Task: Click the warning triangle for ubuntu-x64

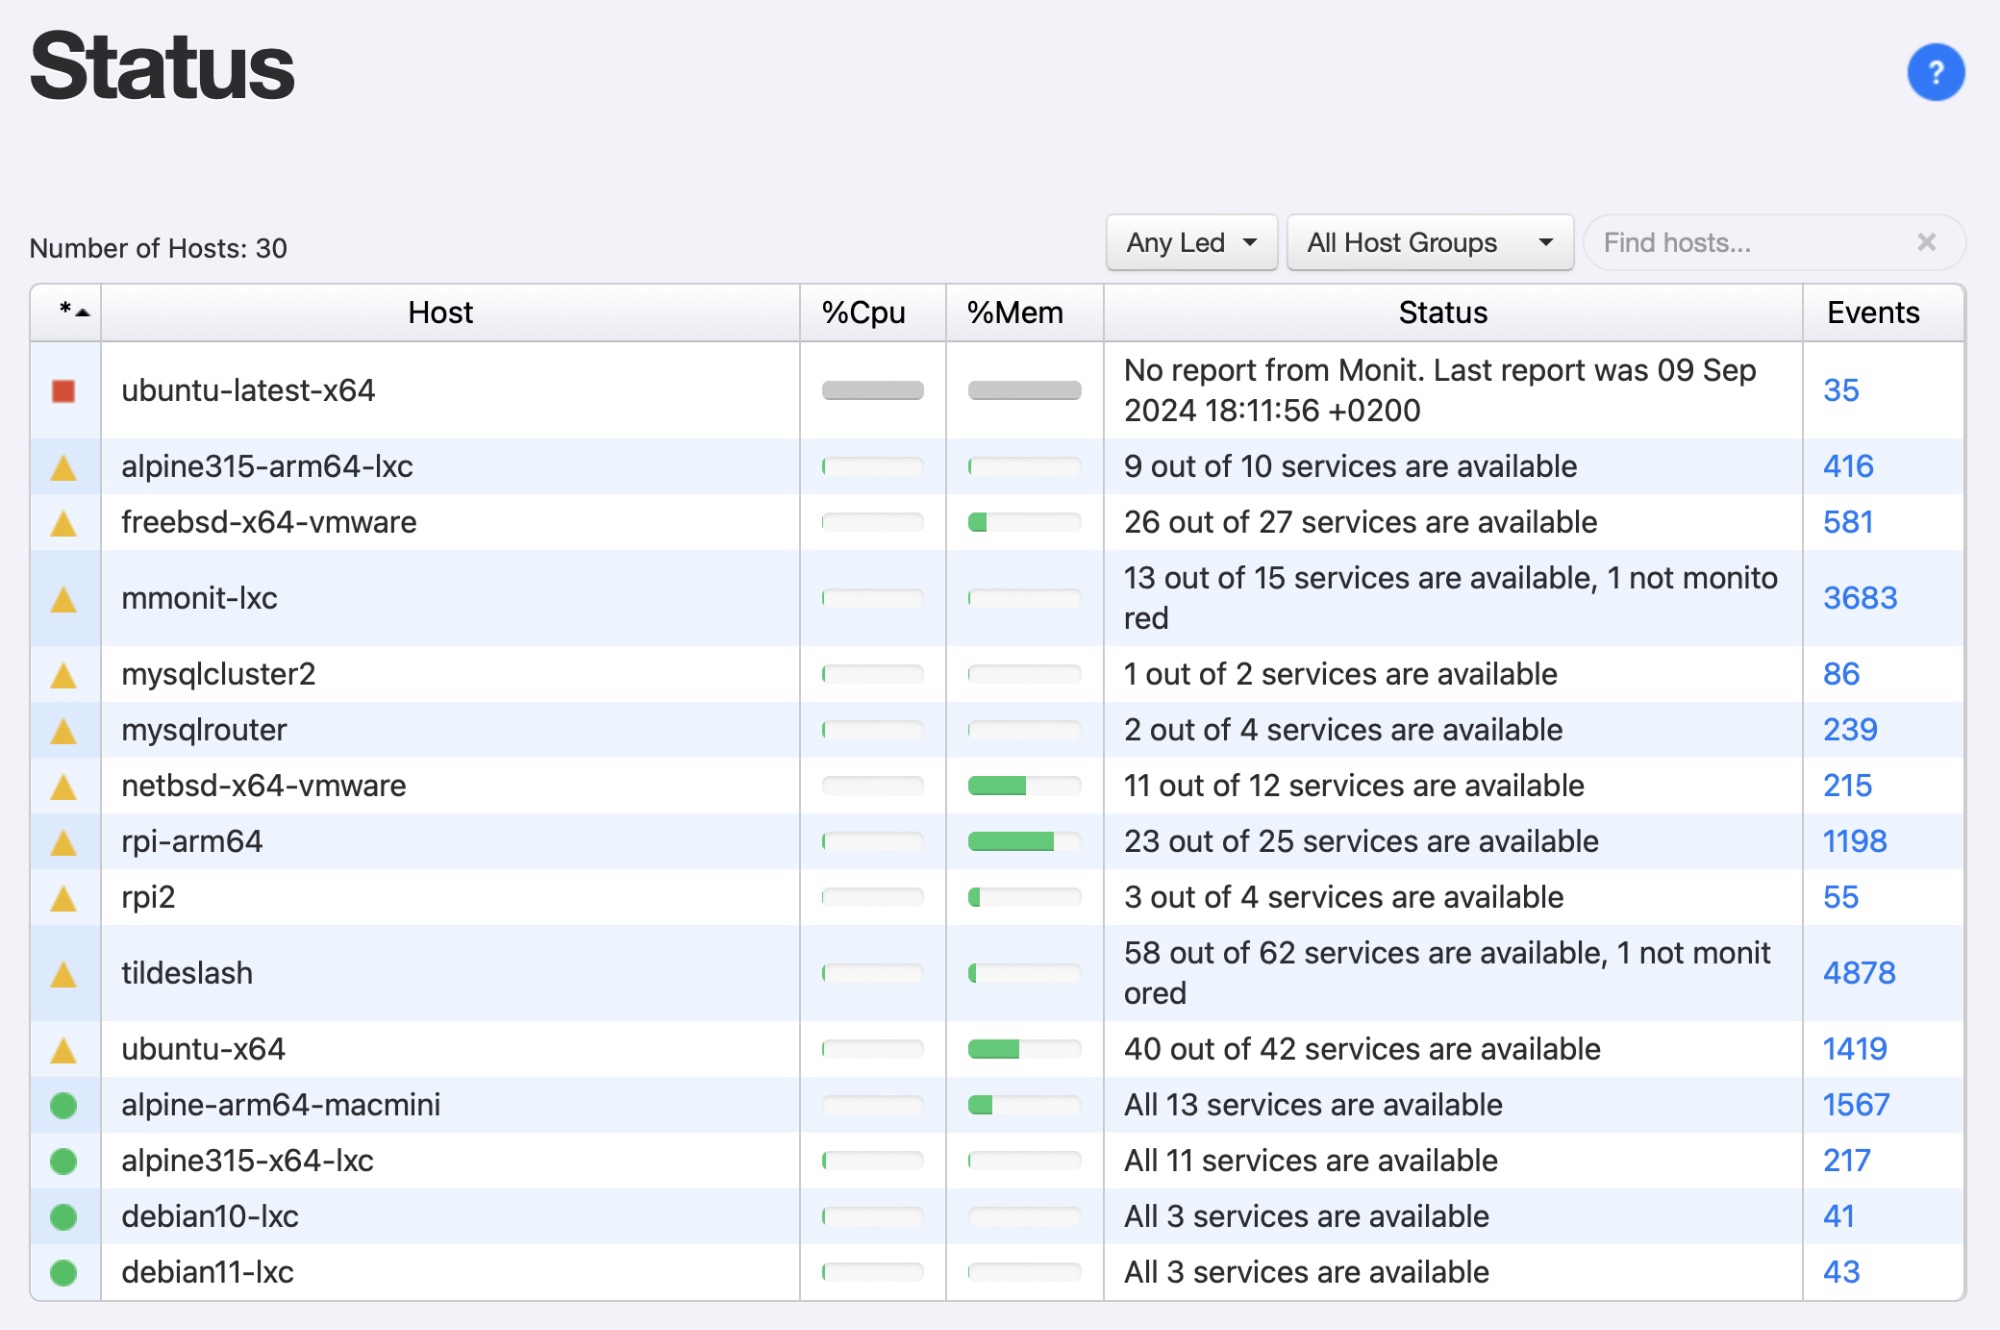Action: coord(64,1050)
